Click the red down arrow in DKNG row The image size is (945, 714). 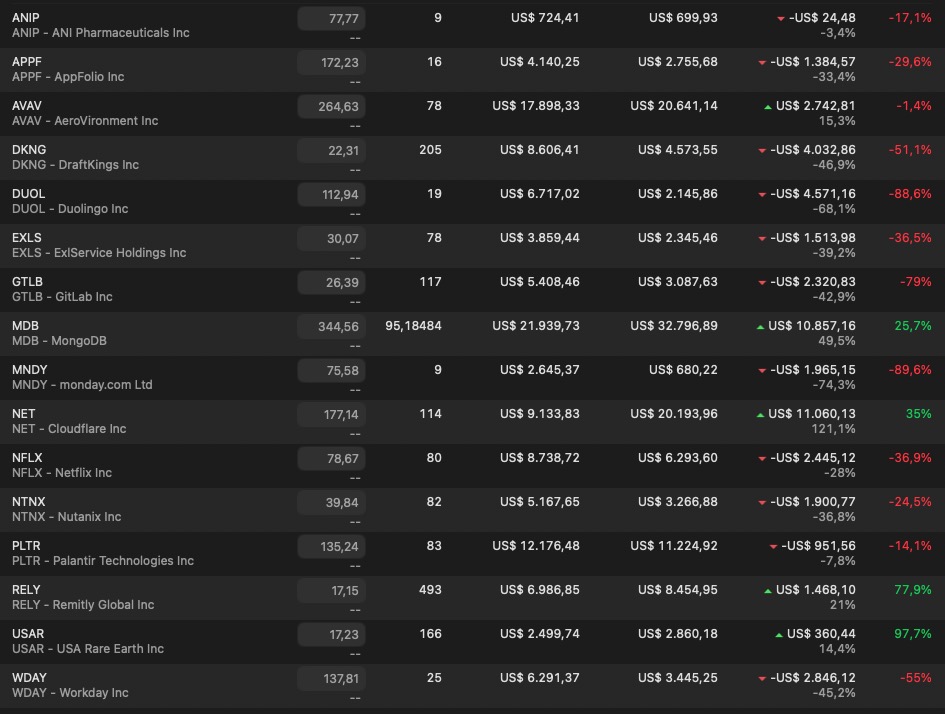762,151
